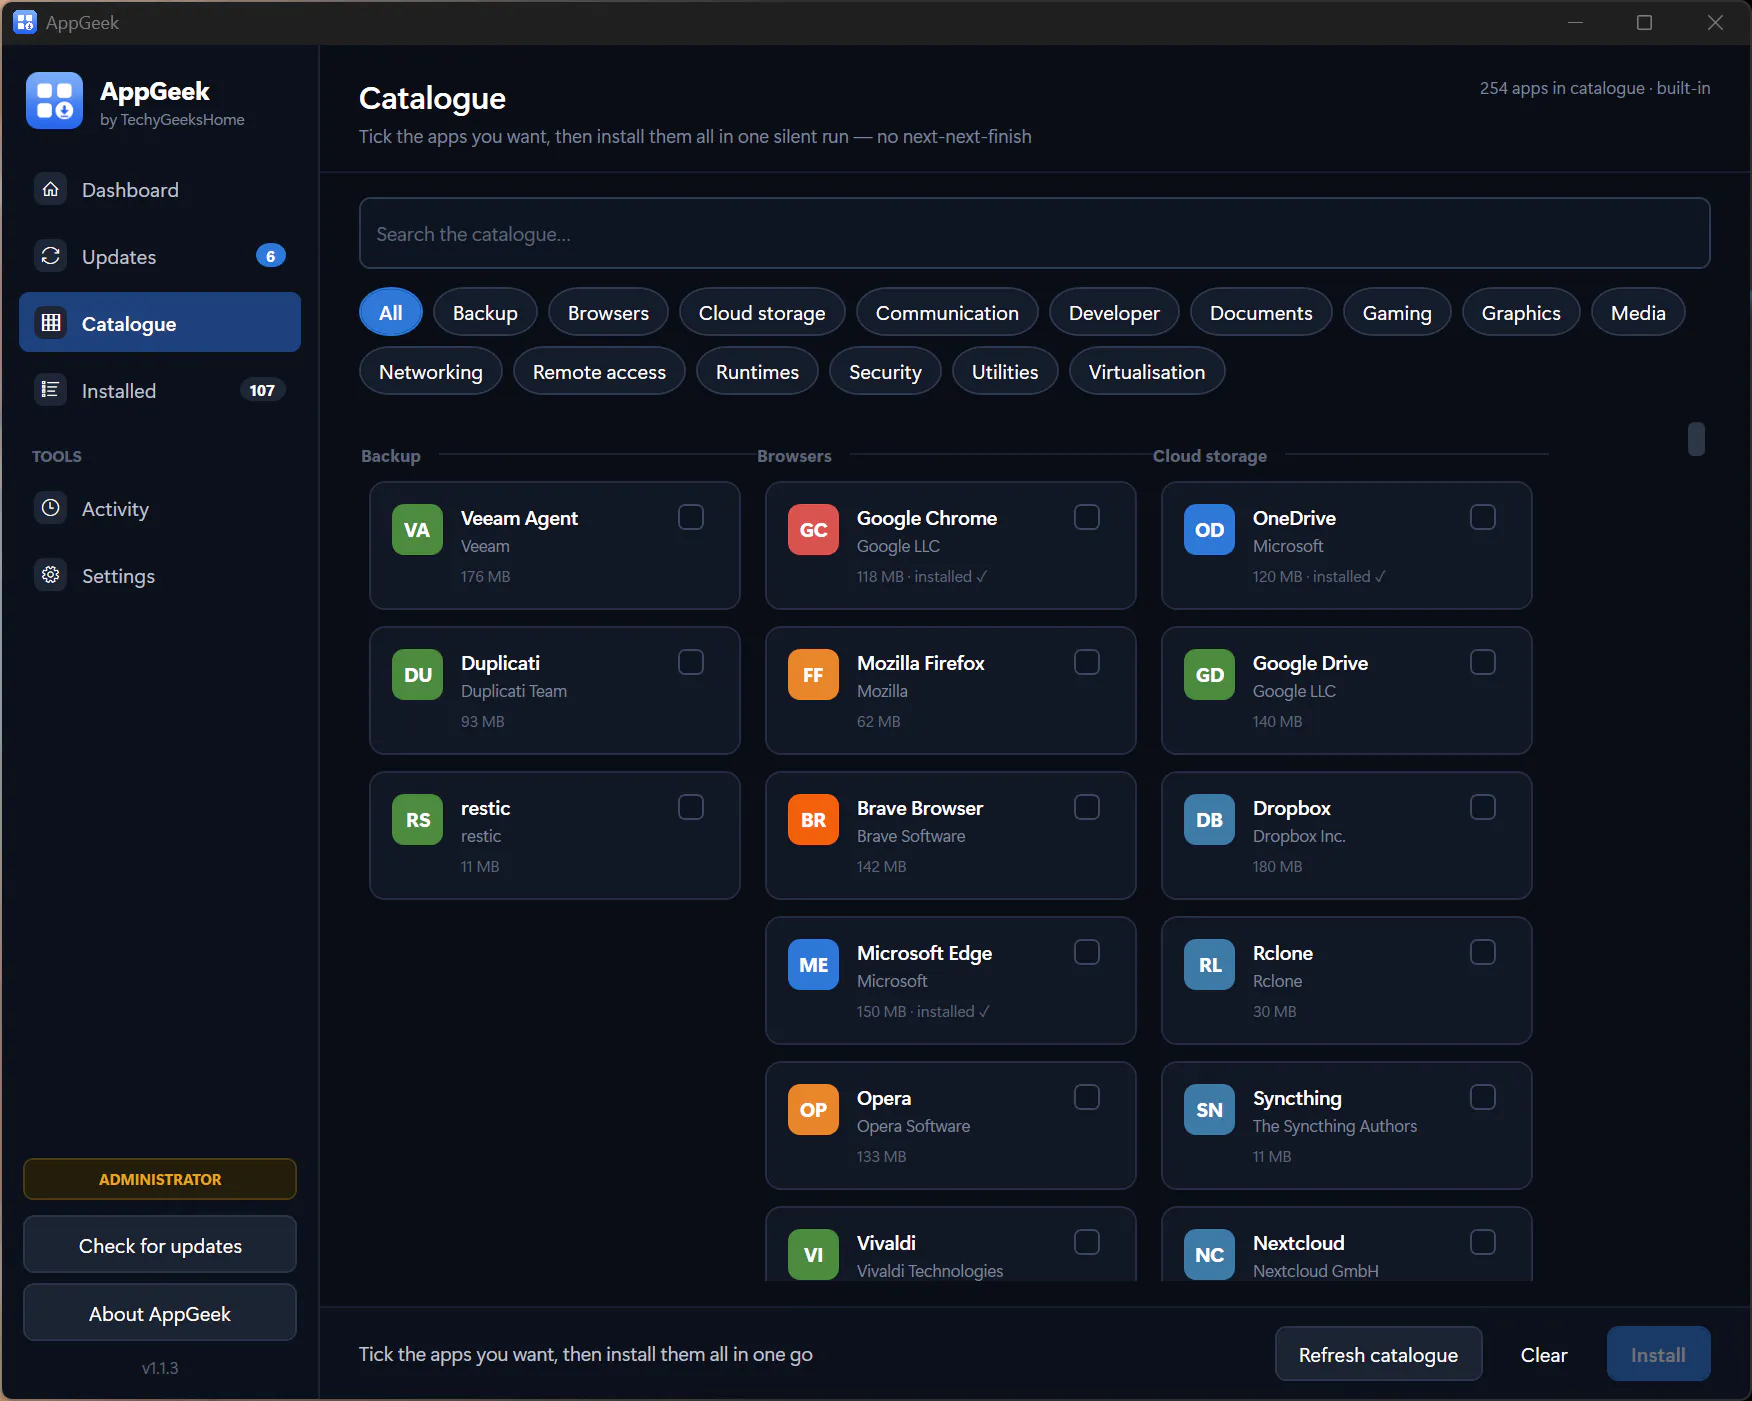Viewport: 1752px width, 1401px height.
Task: Click the BR Brave Browser icon
Action: click(813, 820)
